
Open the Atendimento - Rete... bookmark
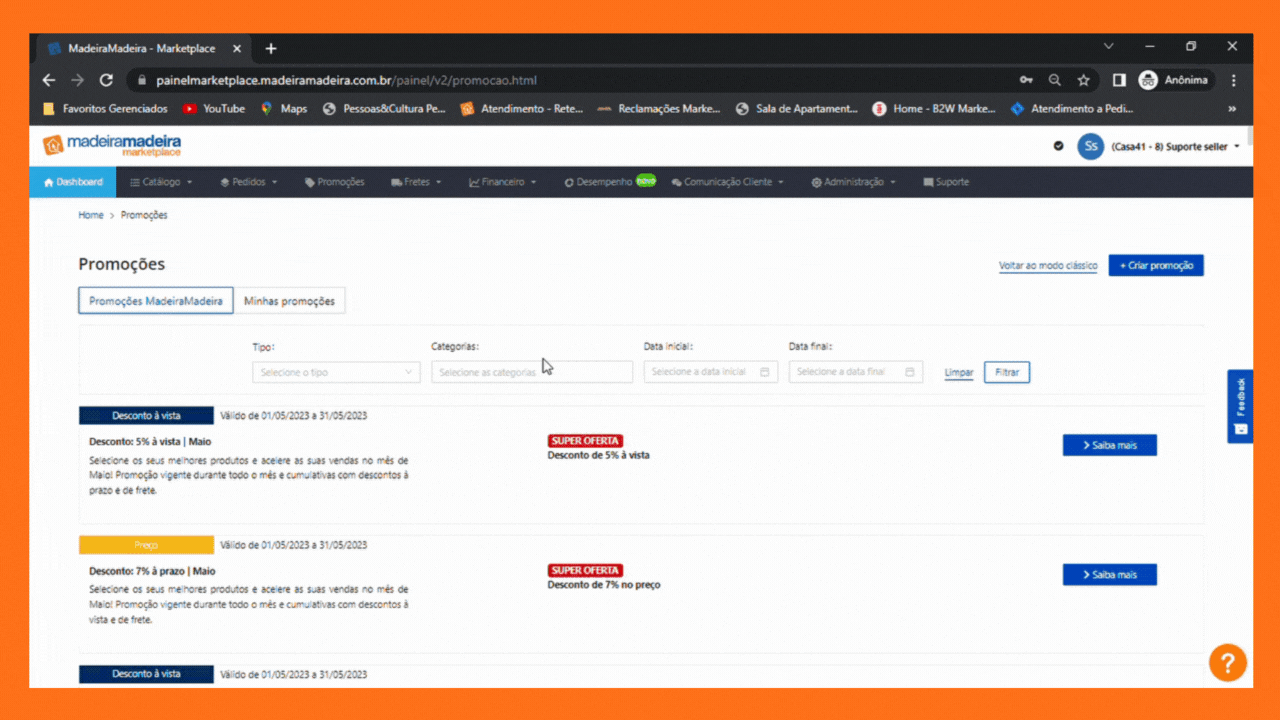pos(521,109)
